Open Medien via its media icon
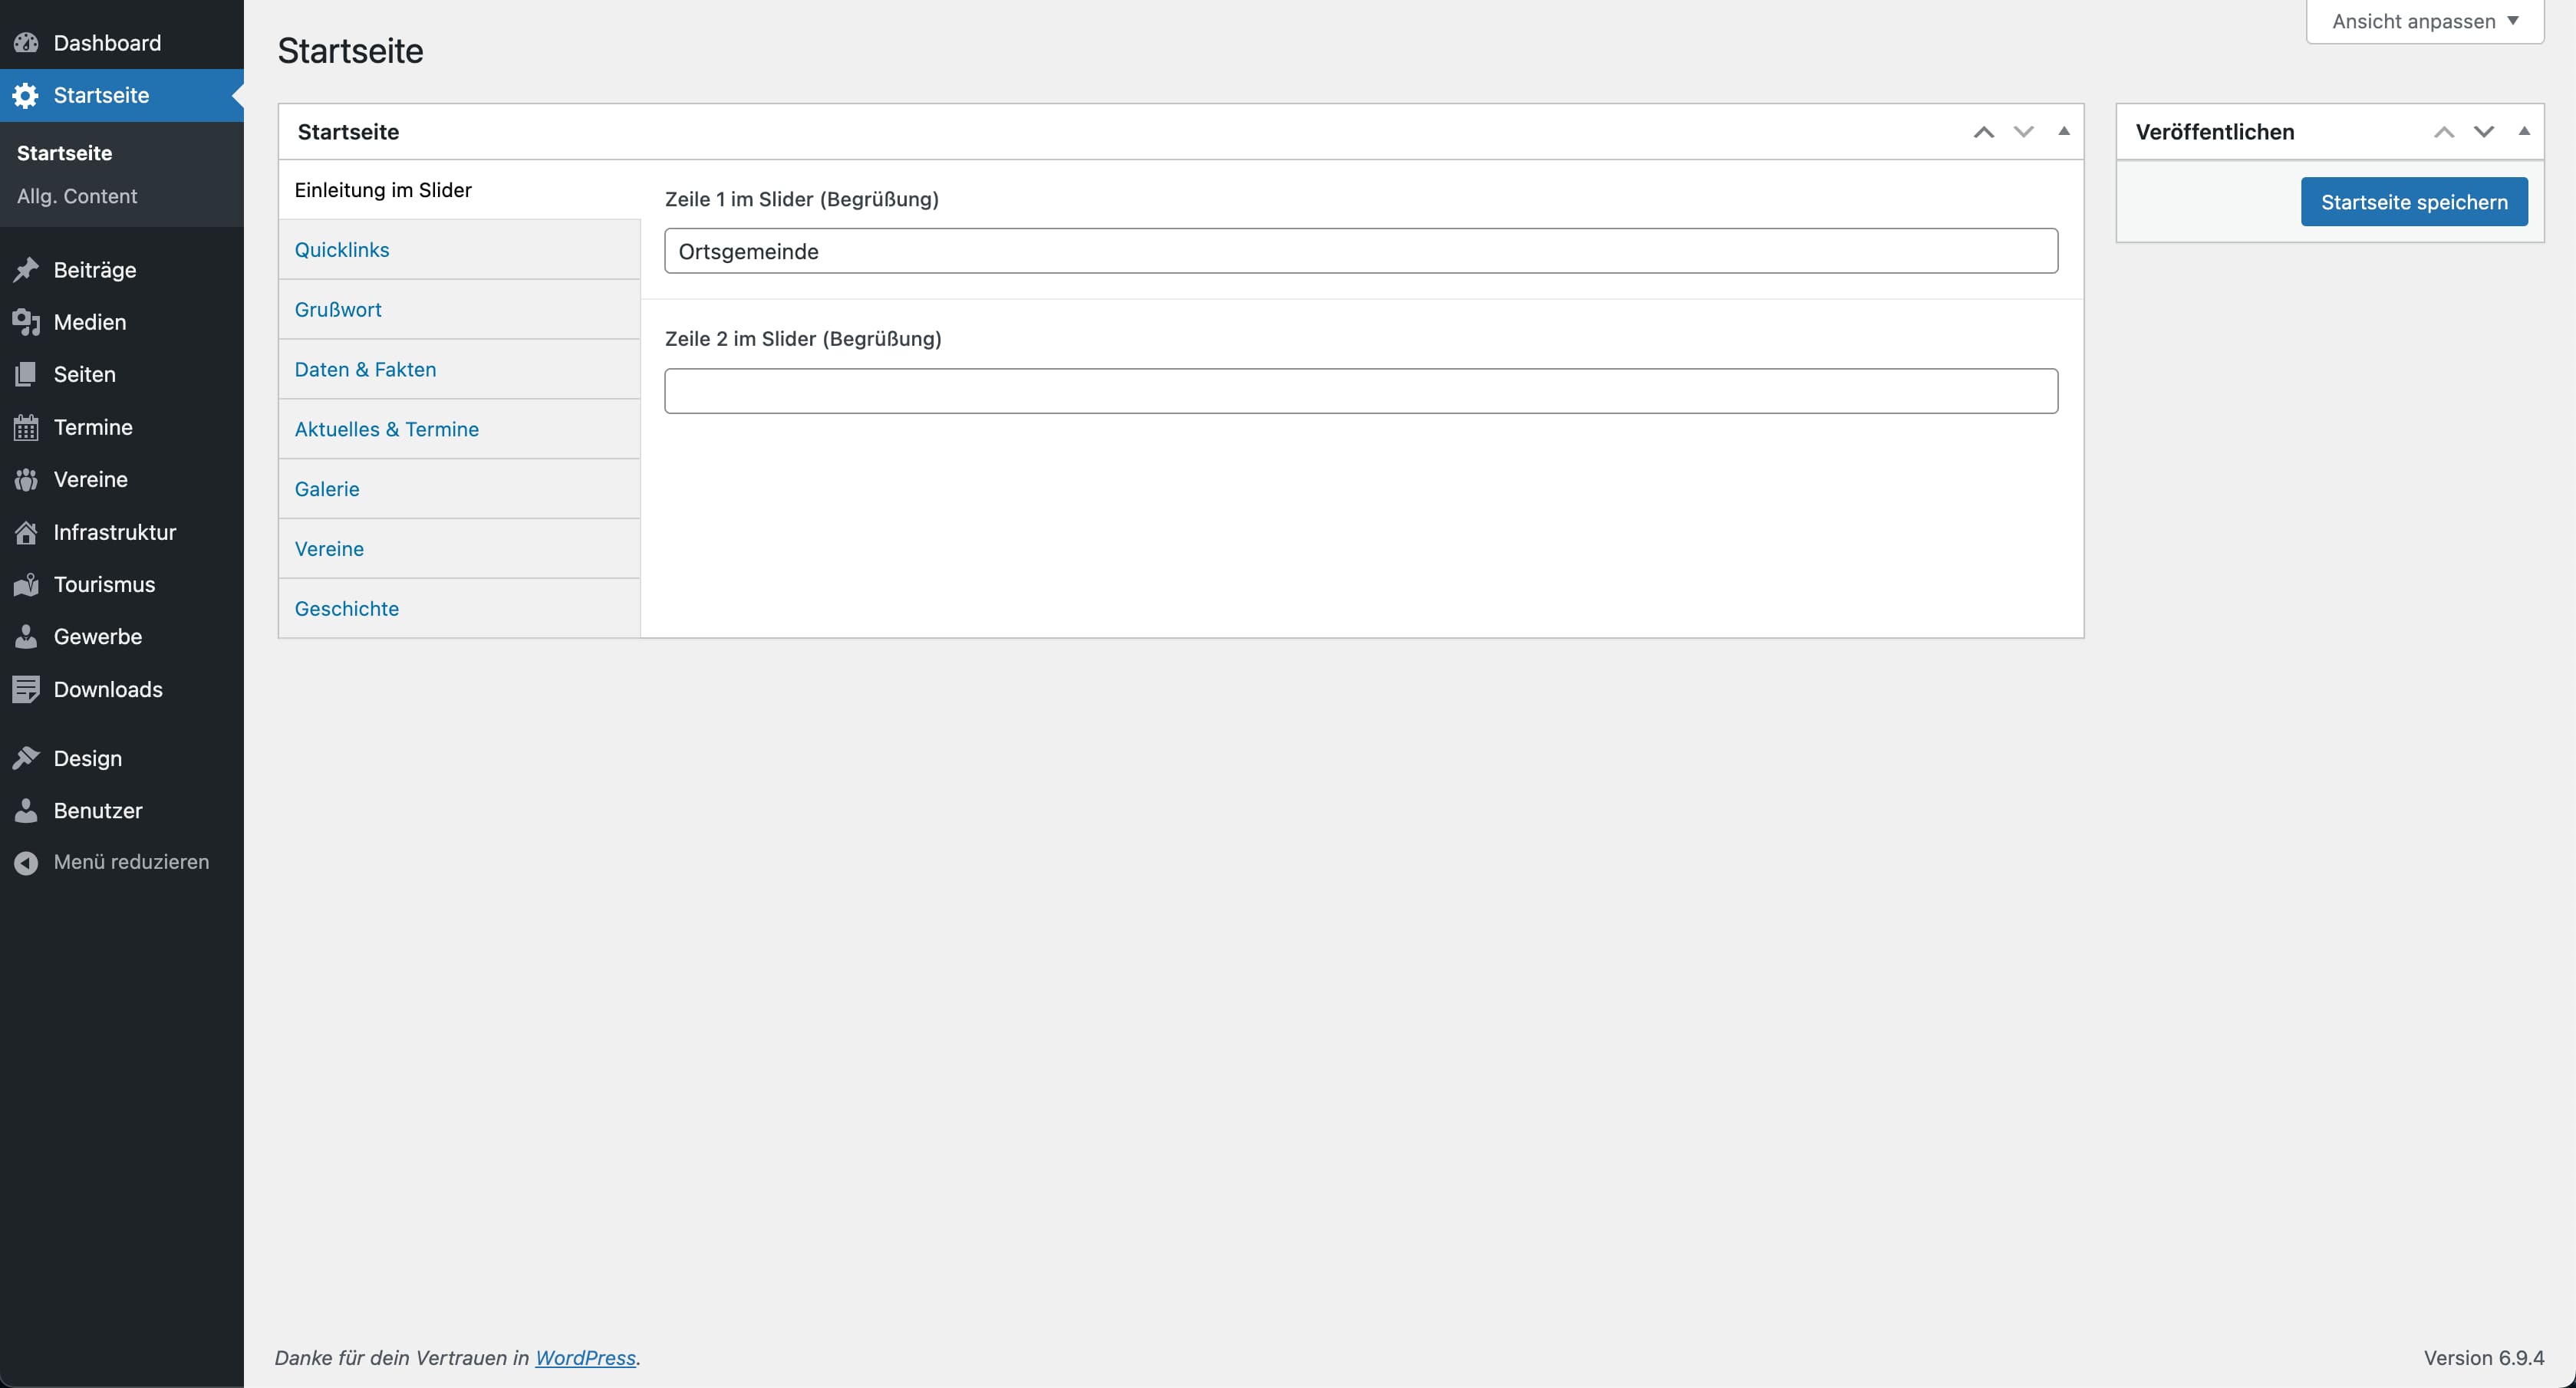 point(26,322)
